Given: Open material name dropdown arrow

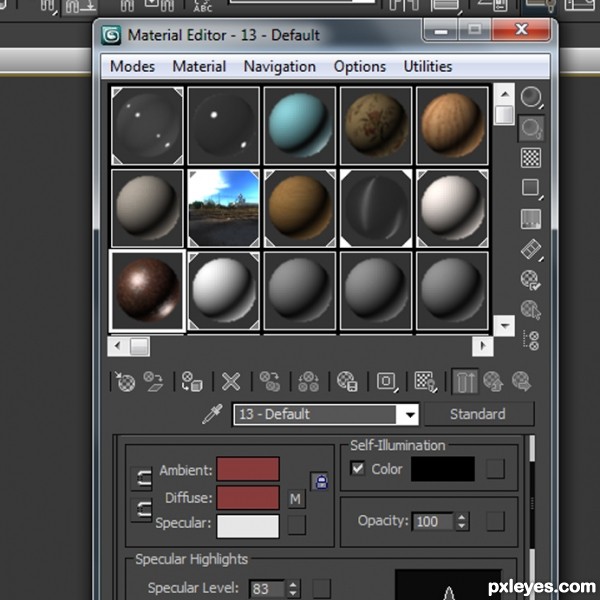Looking at the screenshot, I should point(410,414).
